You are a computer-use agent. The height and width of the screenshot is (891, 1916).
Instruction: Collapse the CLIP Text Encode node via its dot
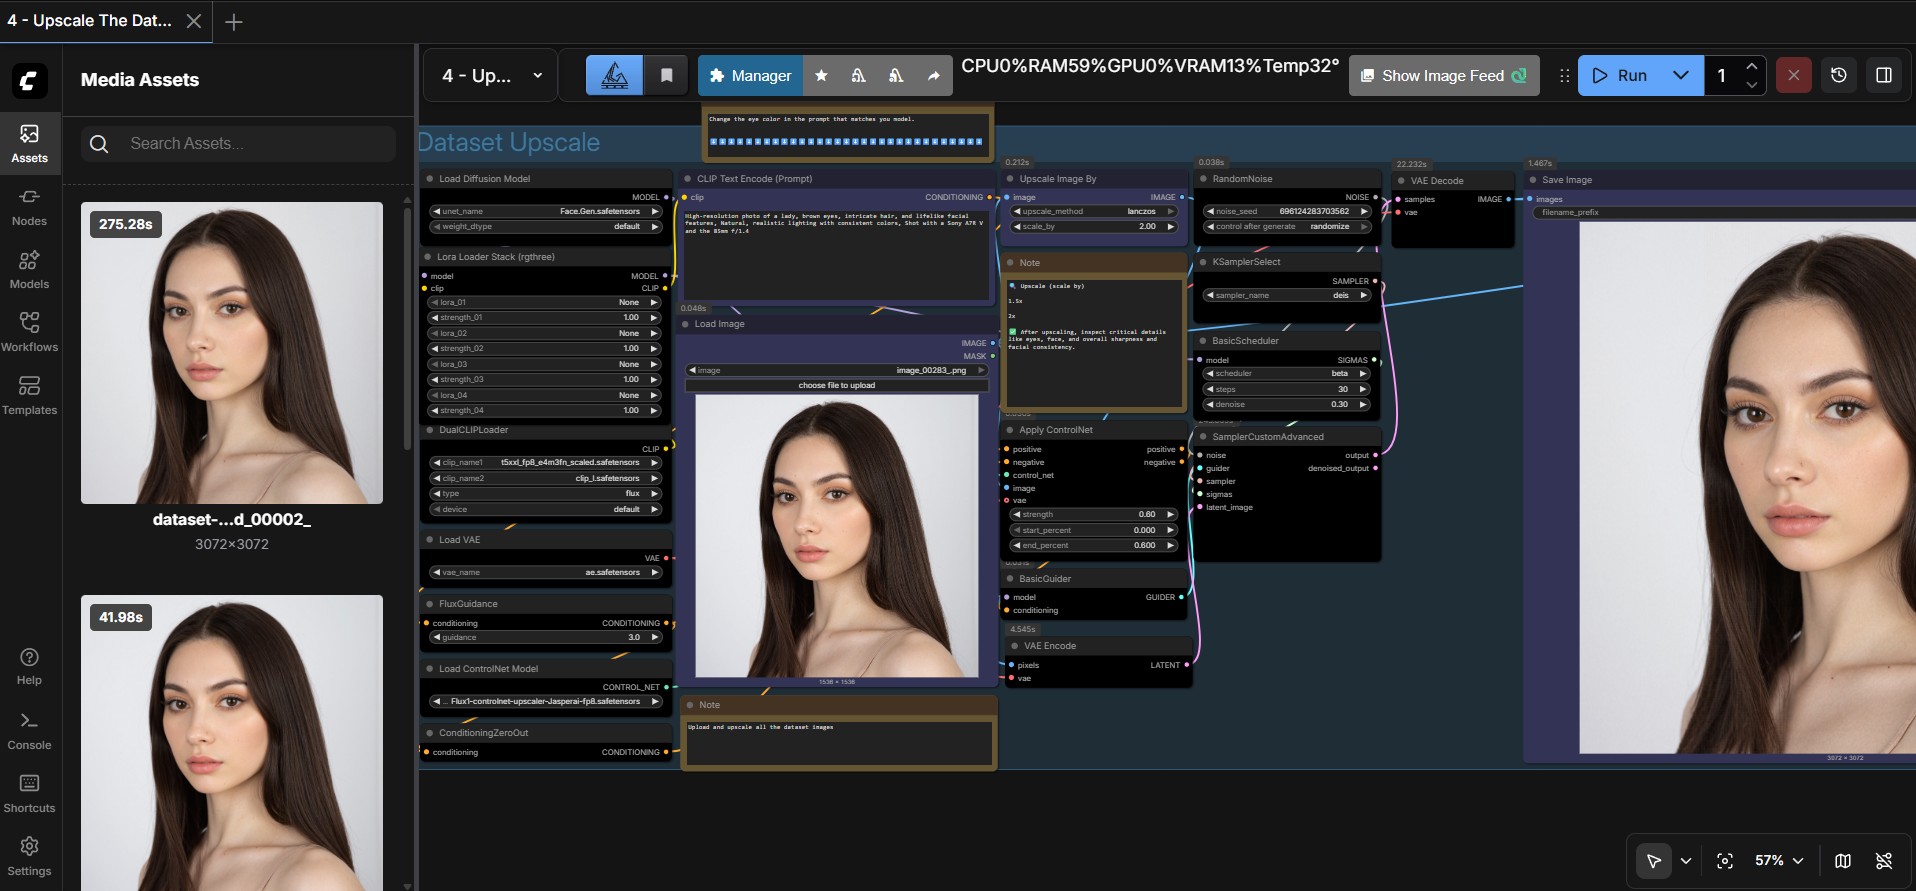click(687, 179)
